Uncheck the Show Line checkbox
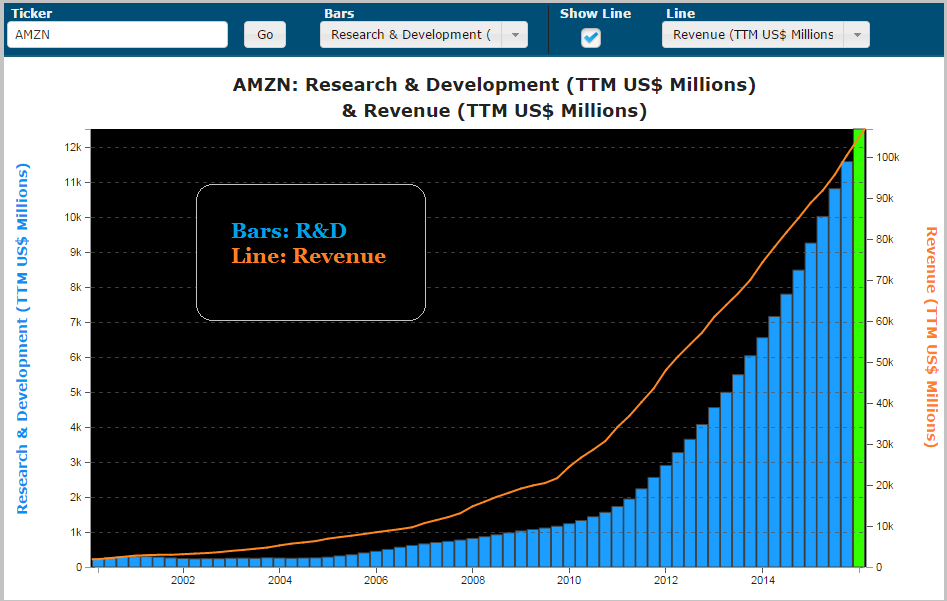This screenshot has width=947, height=601. coord(591,37)
